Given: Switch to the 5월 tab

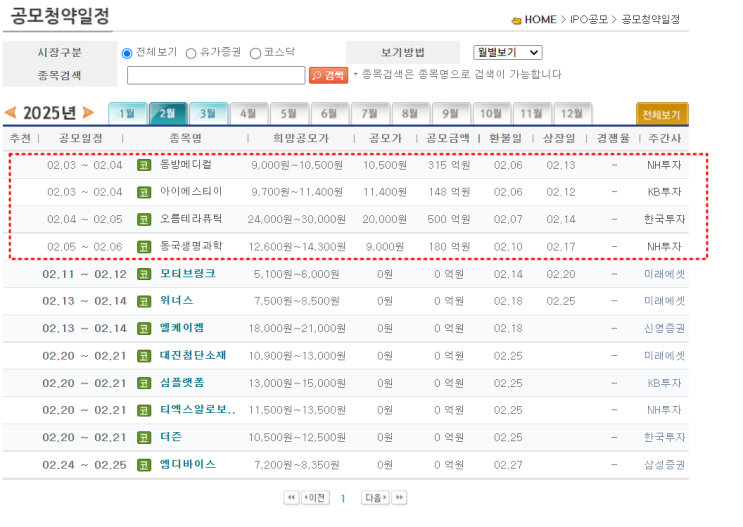Looking at the screenshot, I should [x=289, y=114].
